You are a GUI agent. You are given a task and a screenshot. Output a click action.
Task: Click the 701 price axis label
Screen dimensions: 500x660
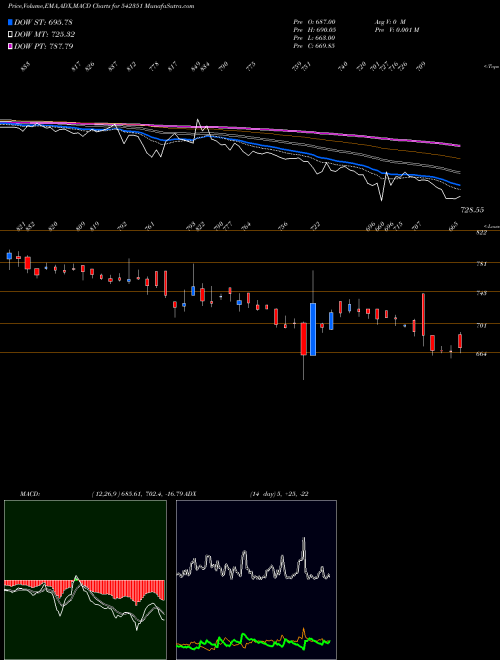click(482, 325)
